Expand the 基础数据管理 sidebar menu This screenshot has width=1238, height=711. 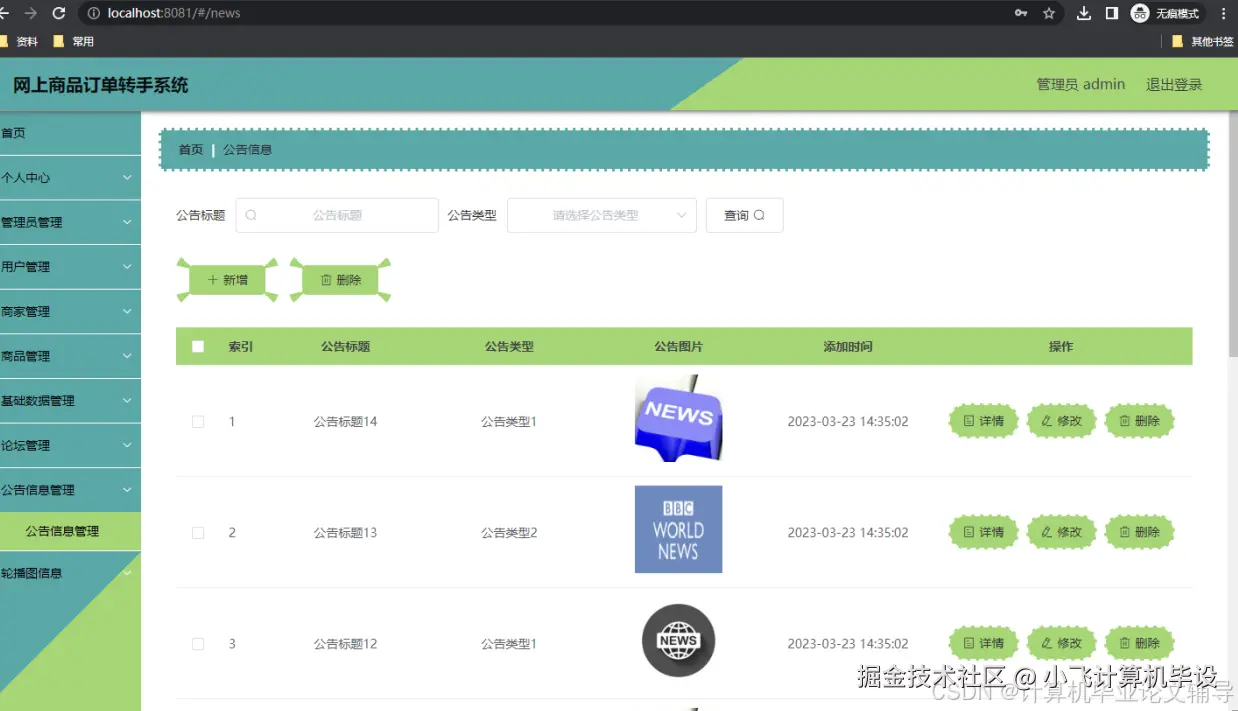(70, 400)
